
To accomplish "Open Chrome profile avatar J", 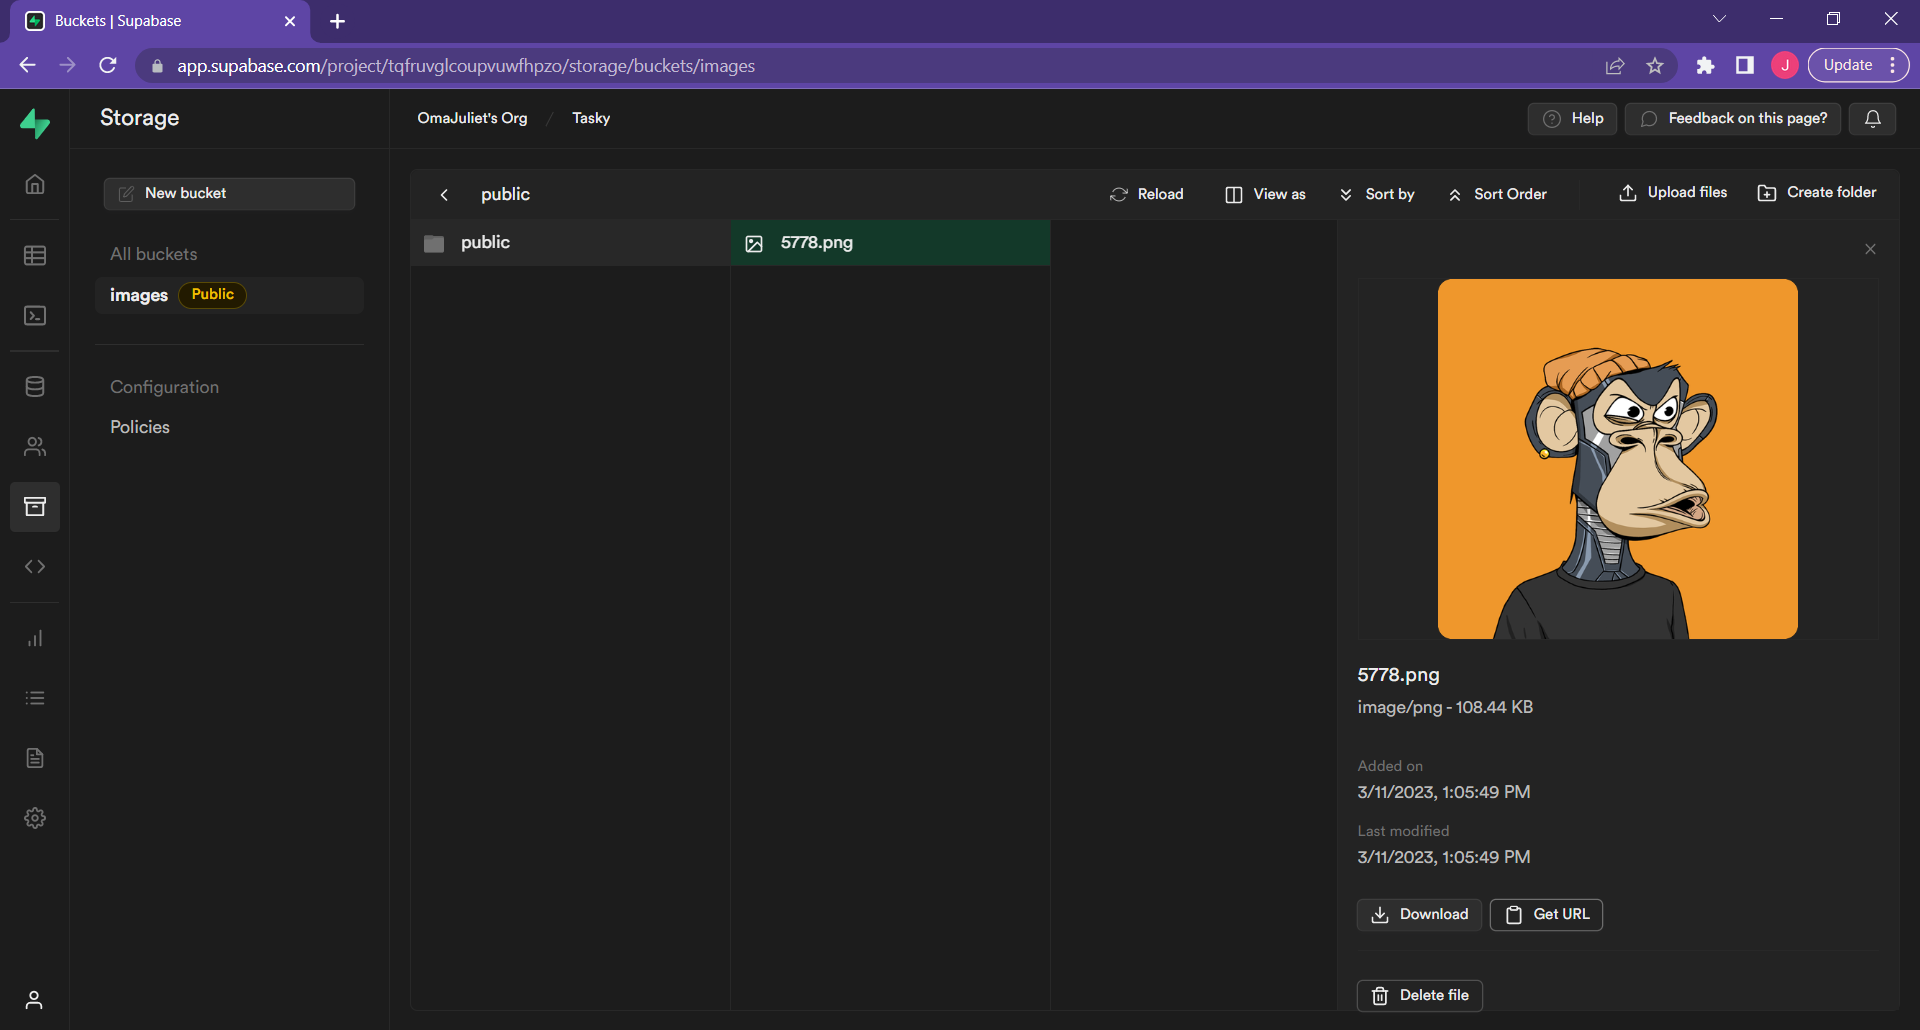I will coord(1785,65).
